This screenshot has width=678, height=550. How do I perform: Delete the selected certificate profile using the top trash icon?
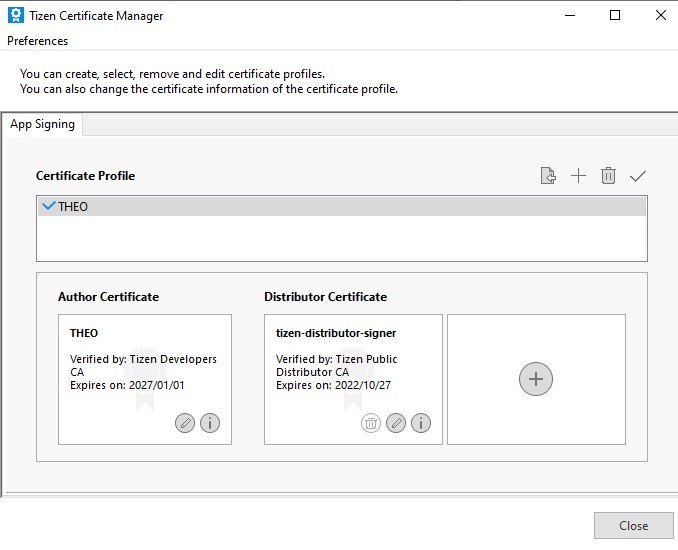(x=608, y=176)
